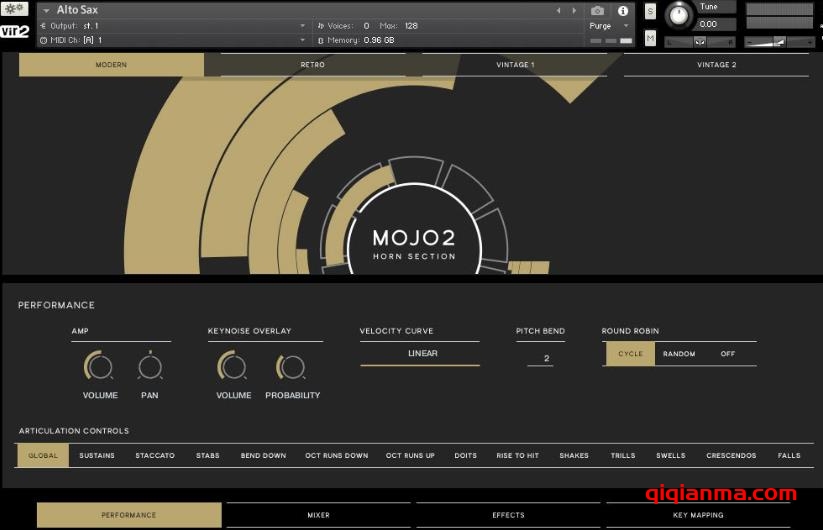Select the SWELLS articulation

tap(671, 455)
